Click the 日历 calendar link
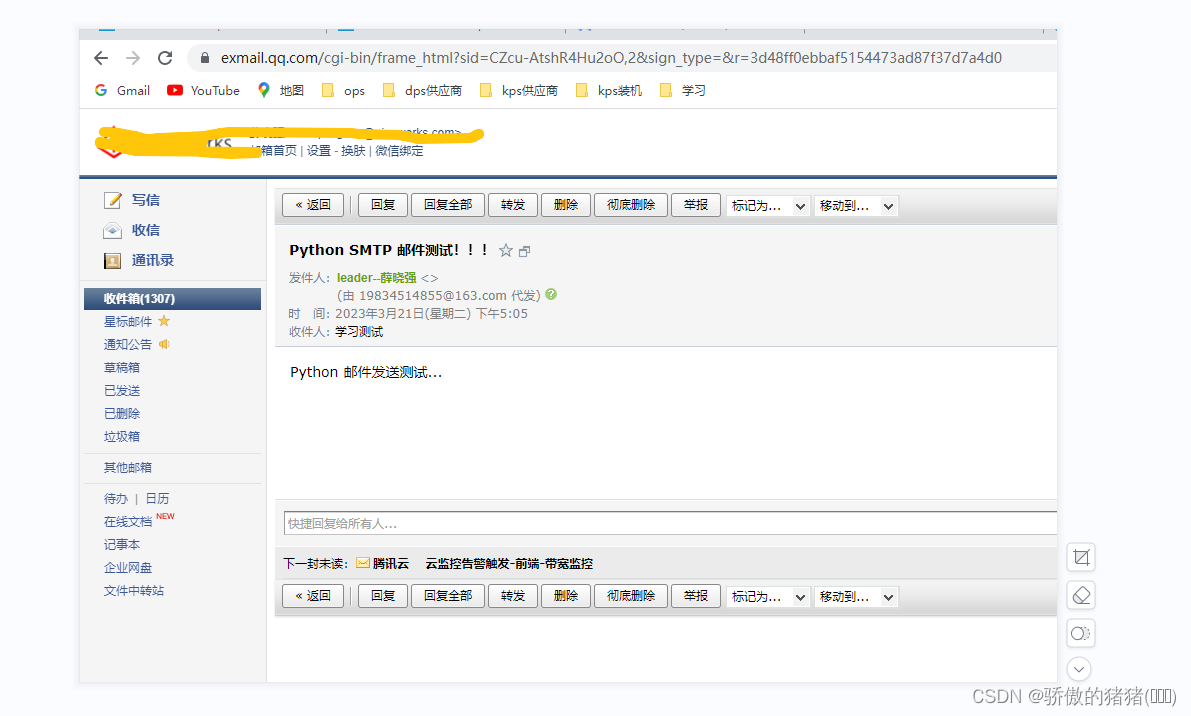1191x716 pixels. coord(157,498)
